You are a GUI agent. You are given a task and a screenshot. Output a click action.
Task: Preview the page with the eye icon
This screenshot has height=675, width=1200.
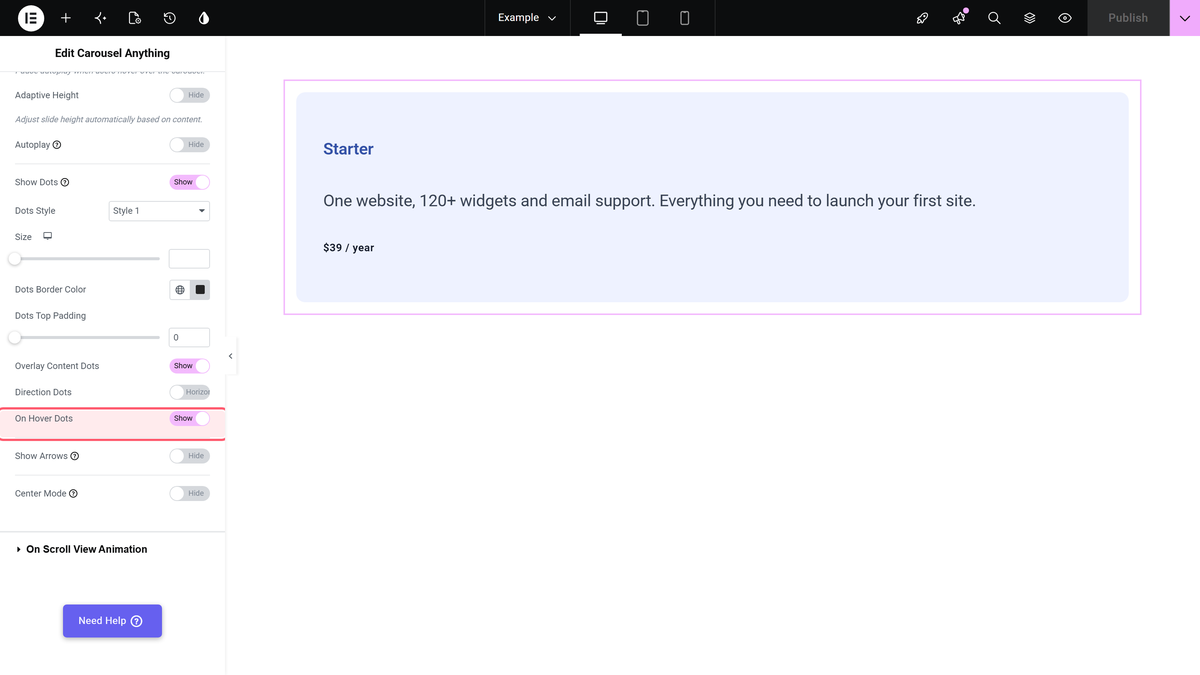(1065, 18)
